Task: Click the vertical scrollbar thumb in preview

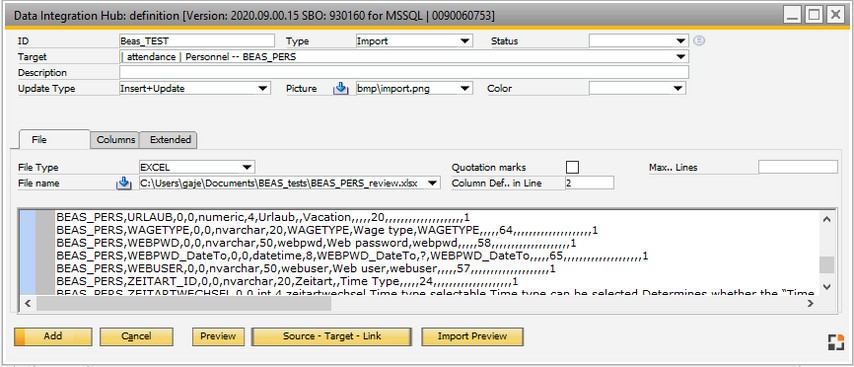Action: click(826, 265)
